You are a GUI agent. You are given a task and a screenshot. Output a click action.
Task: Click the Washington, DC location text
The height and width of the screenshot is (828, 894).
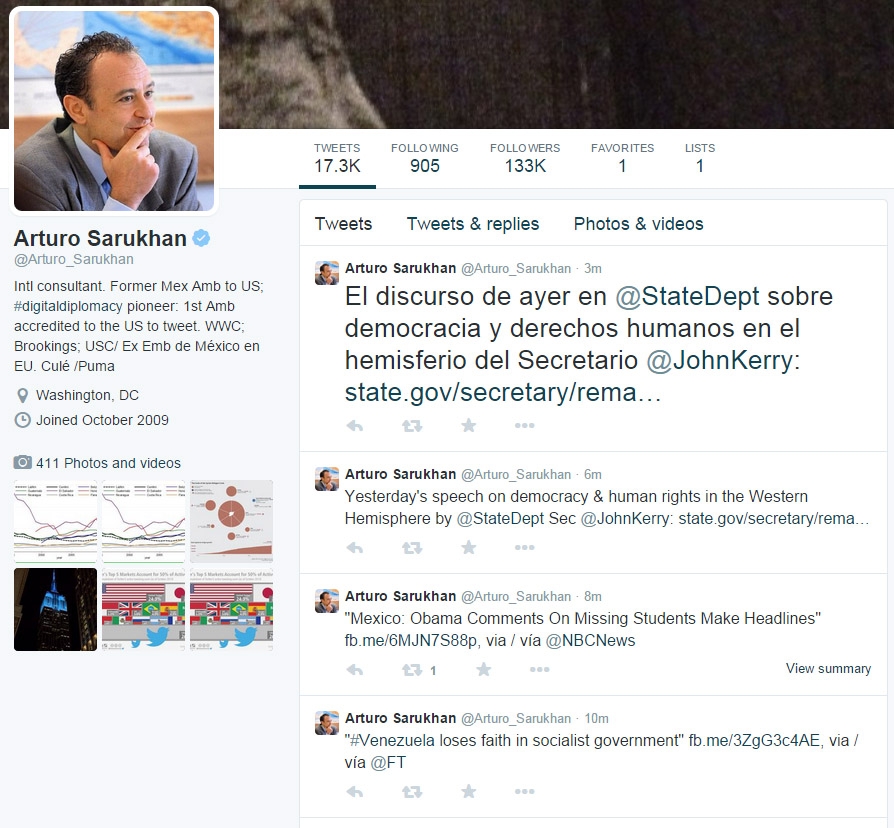point(87,395)
